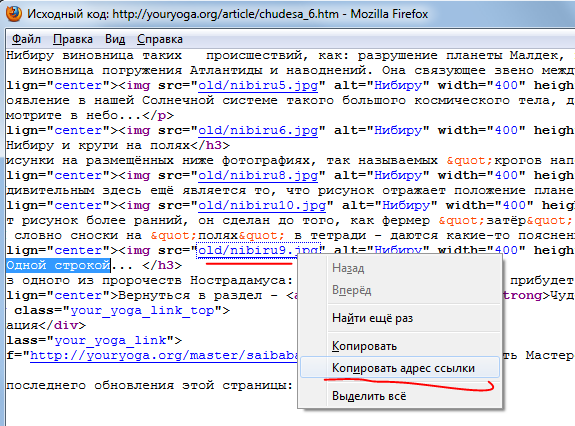Choose Копировать in context menu
The width and height of the screenshot is (575, 426).
[x=400, y=346]
